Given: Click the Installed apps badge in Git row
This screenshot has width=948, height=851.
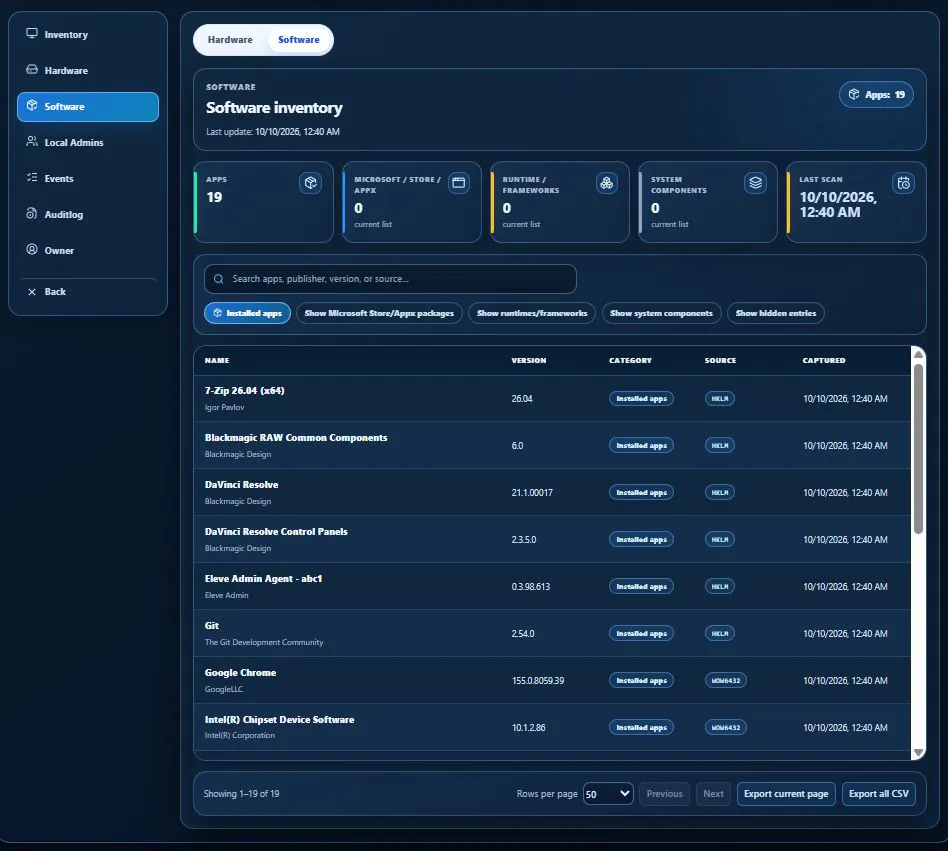Looking at the screenshot, I should (641, 633).
